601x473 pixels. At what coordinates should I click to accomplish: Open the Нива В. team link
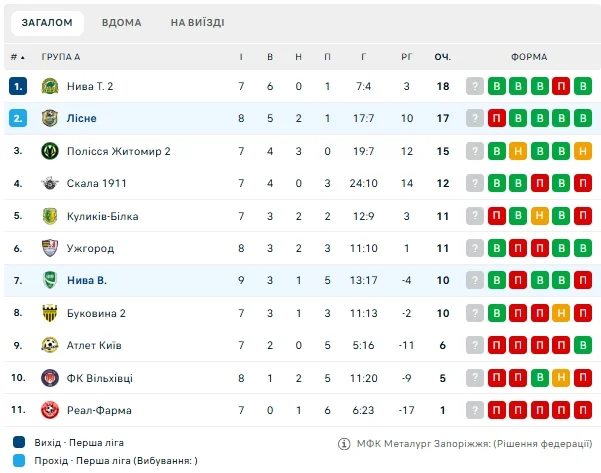[86, 281]
